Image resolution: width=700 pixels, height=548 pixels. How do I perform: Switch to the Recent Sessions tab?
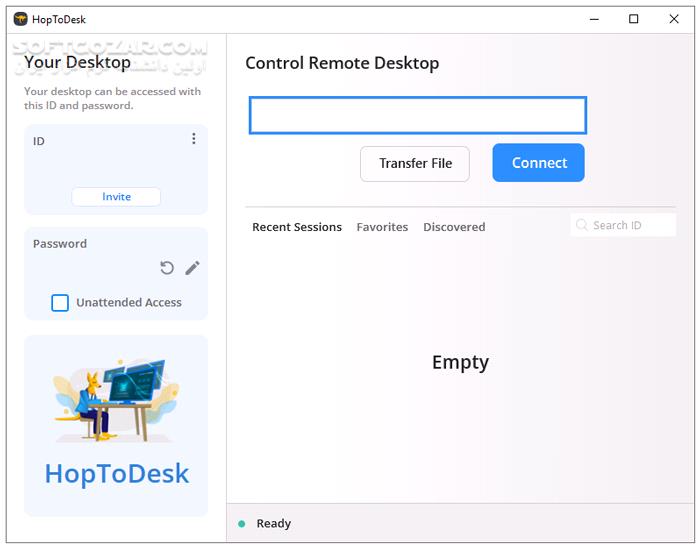(297, 227)
